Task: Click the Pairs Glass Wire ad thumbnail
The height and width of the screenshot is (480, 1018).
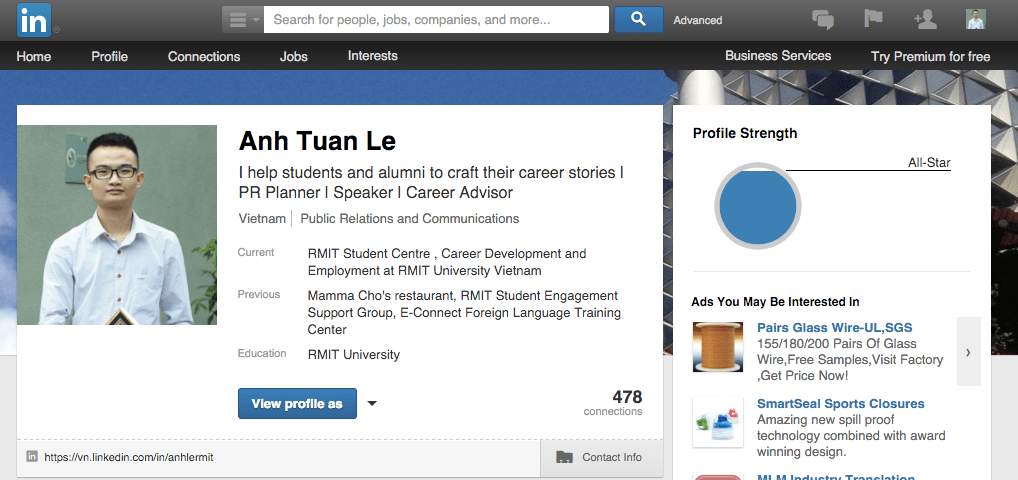Action: (718, 346)
